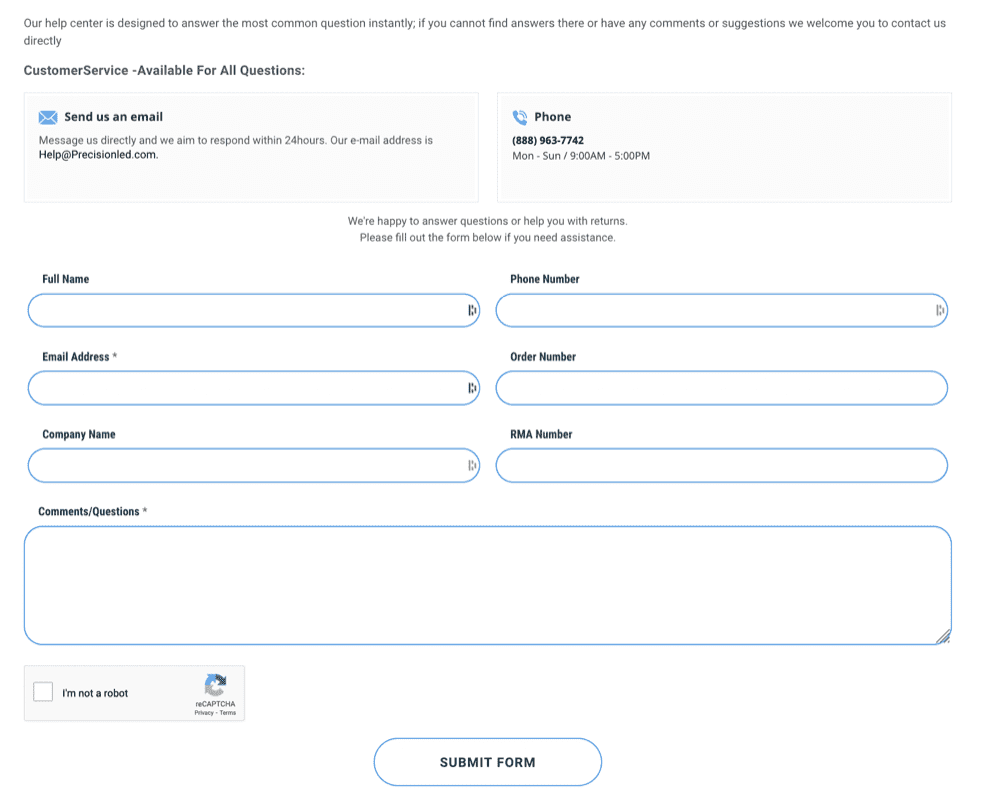Click the resize handle of the Comments box
The width and height of the screenshot is (1000, 794).
point(943,637)
